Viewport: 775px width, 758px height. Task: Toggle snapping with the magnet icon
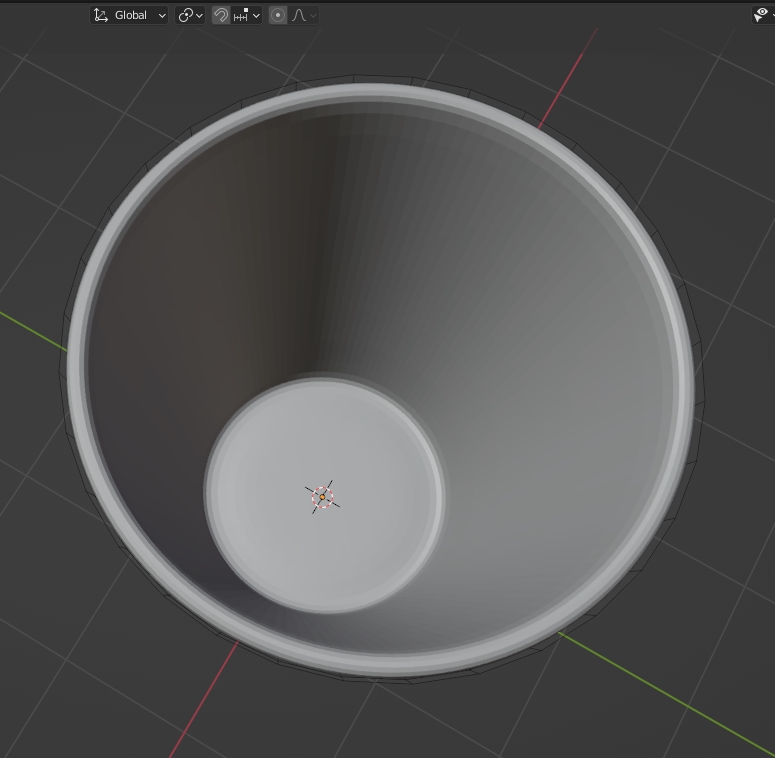[221, 15]
